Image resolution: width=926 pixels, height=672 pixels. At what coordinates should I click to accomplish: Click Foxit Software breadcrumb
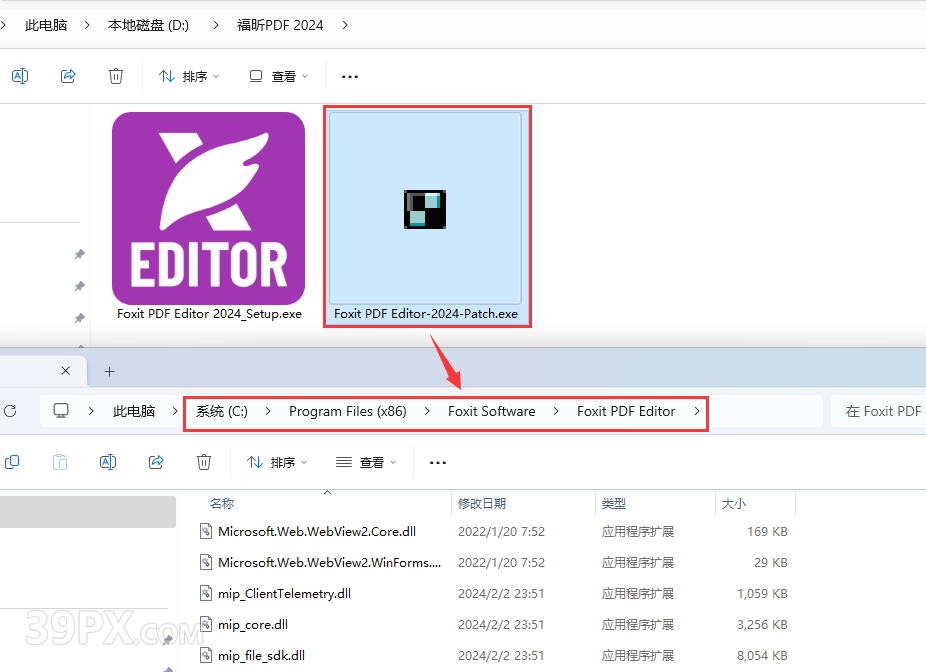click(491, 411)
